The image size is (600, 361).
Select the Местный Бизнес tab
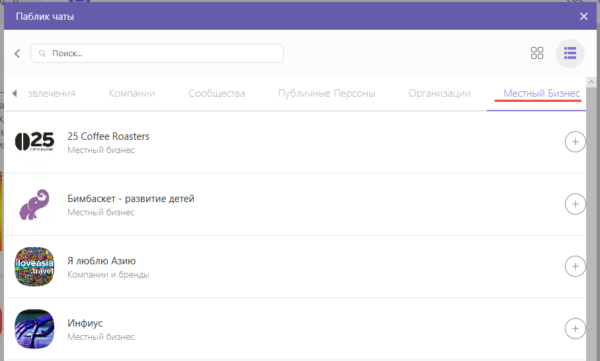(x=541, y=93)
